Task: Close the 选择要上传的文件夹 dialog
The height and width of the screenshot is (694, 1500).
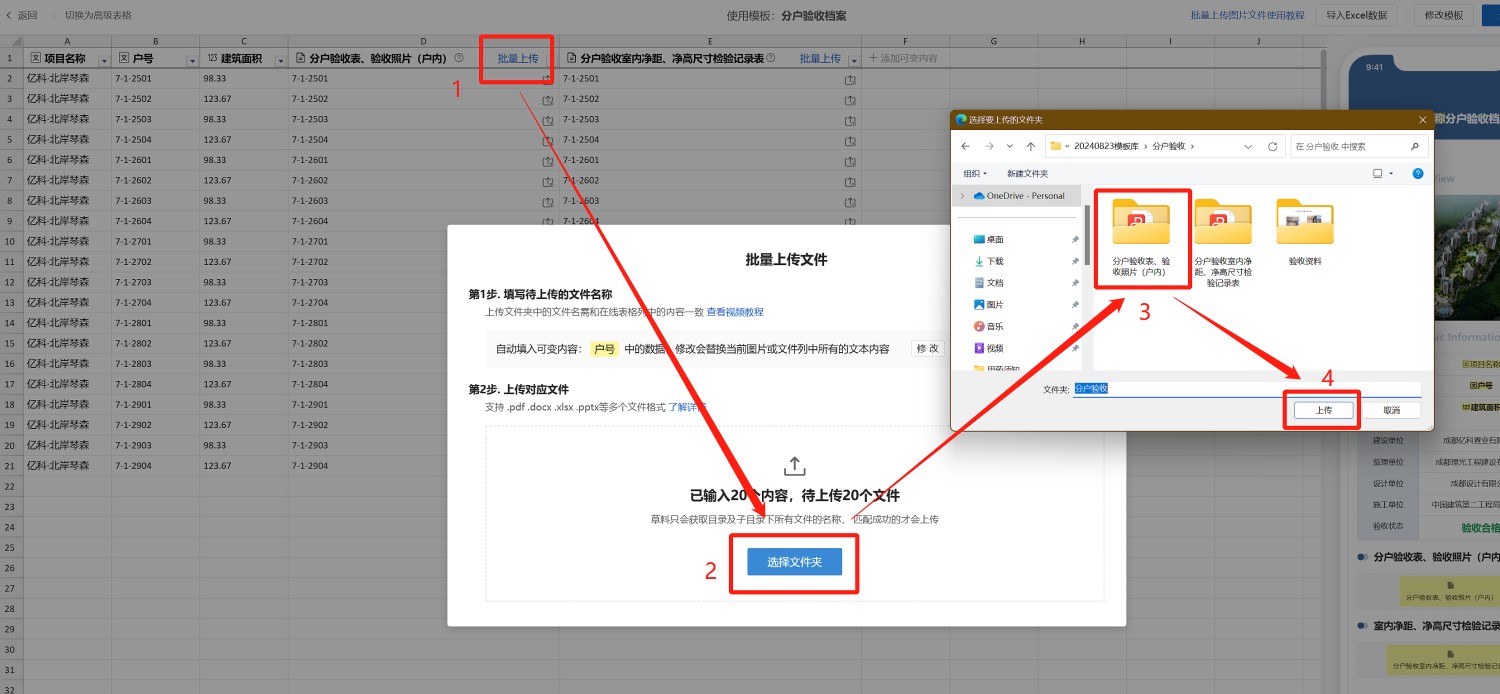Action: (1422, 119)
